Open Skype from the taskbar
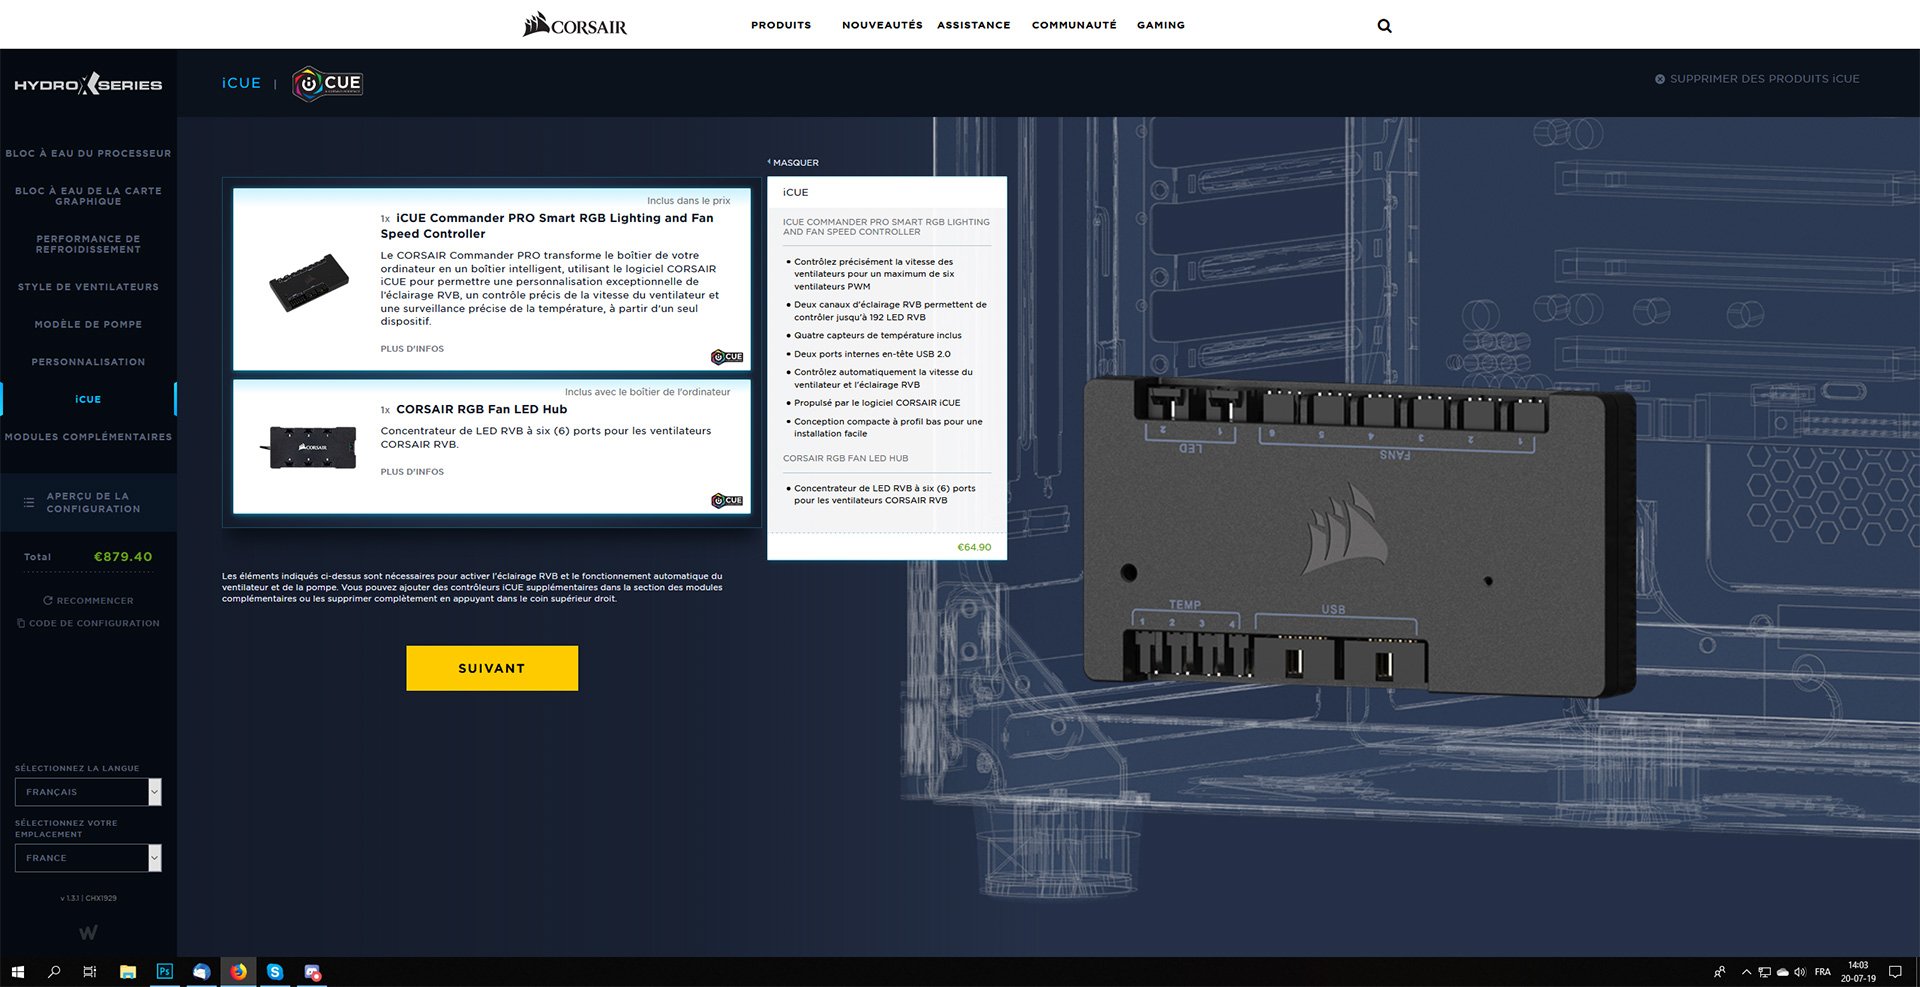Viewport: 1920px width, 987px height. pos(275,972)
